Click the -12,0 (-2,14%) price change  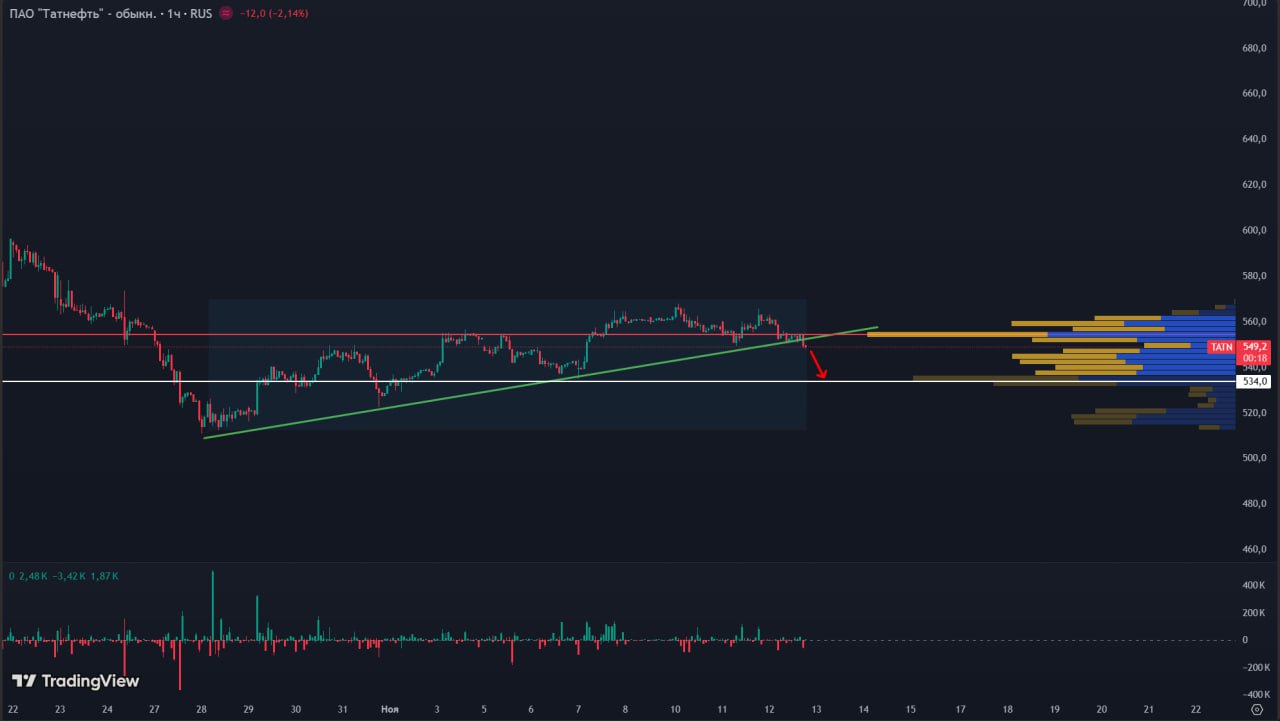tap(273, 14)
